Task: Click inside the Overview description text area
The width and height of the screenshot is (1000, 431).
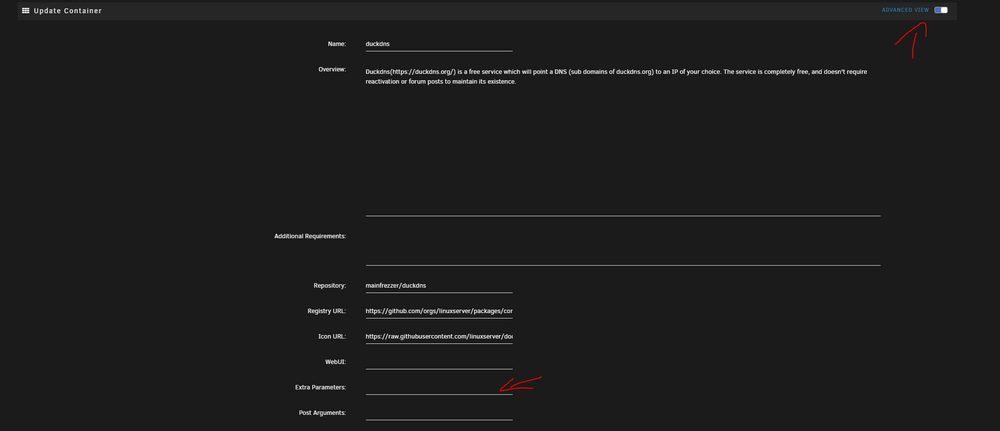Action: pyautogui.click(x=622, y=140)
